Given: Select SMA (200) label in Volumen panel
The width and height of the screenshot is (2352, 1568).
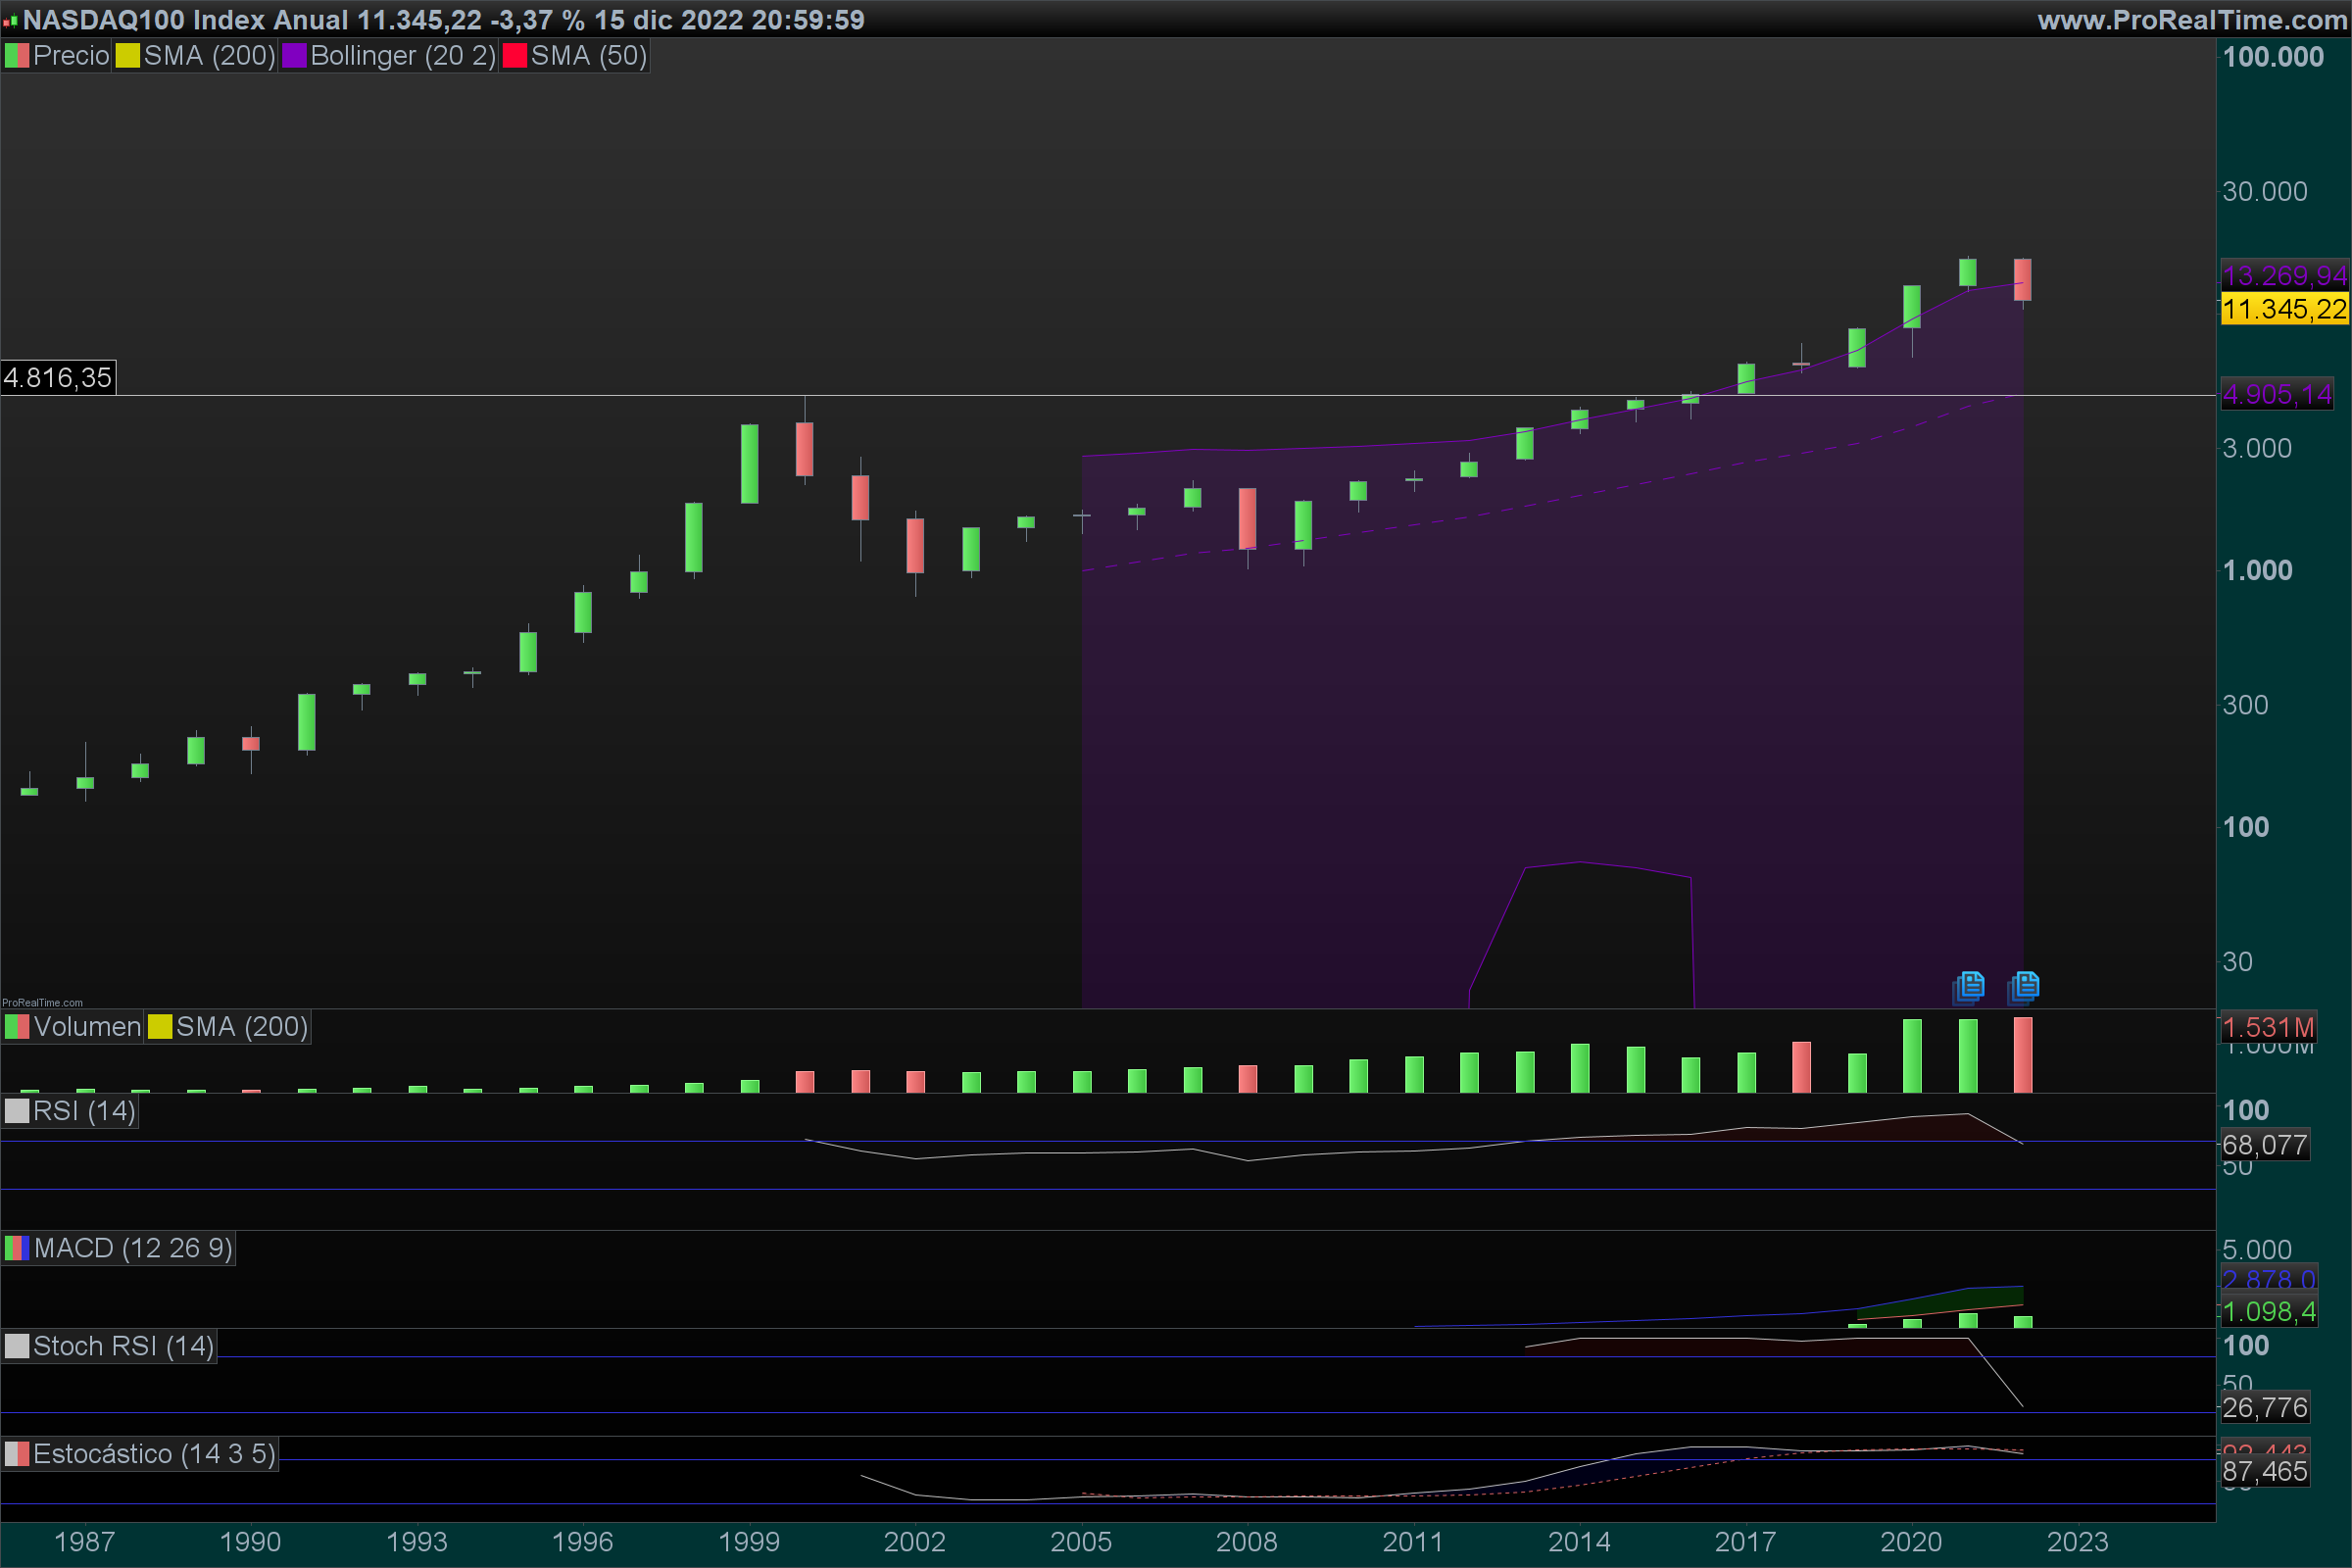Looking at the screenshot, I should 241,1027.
